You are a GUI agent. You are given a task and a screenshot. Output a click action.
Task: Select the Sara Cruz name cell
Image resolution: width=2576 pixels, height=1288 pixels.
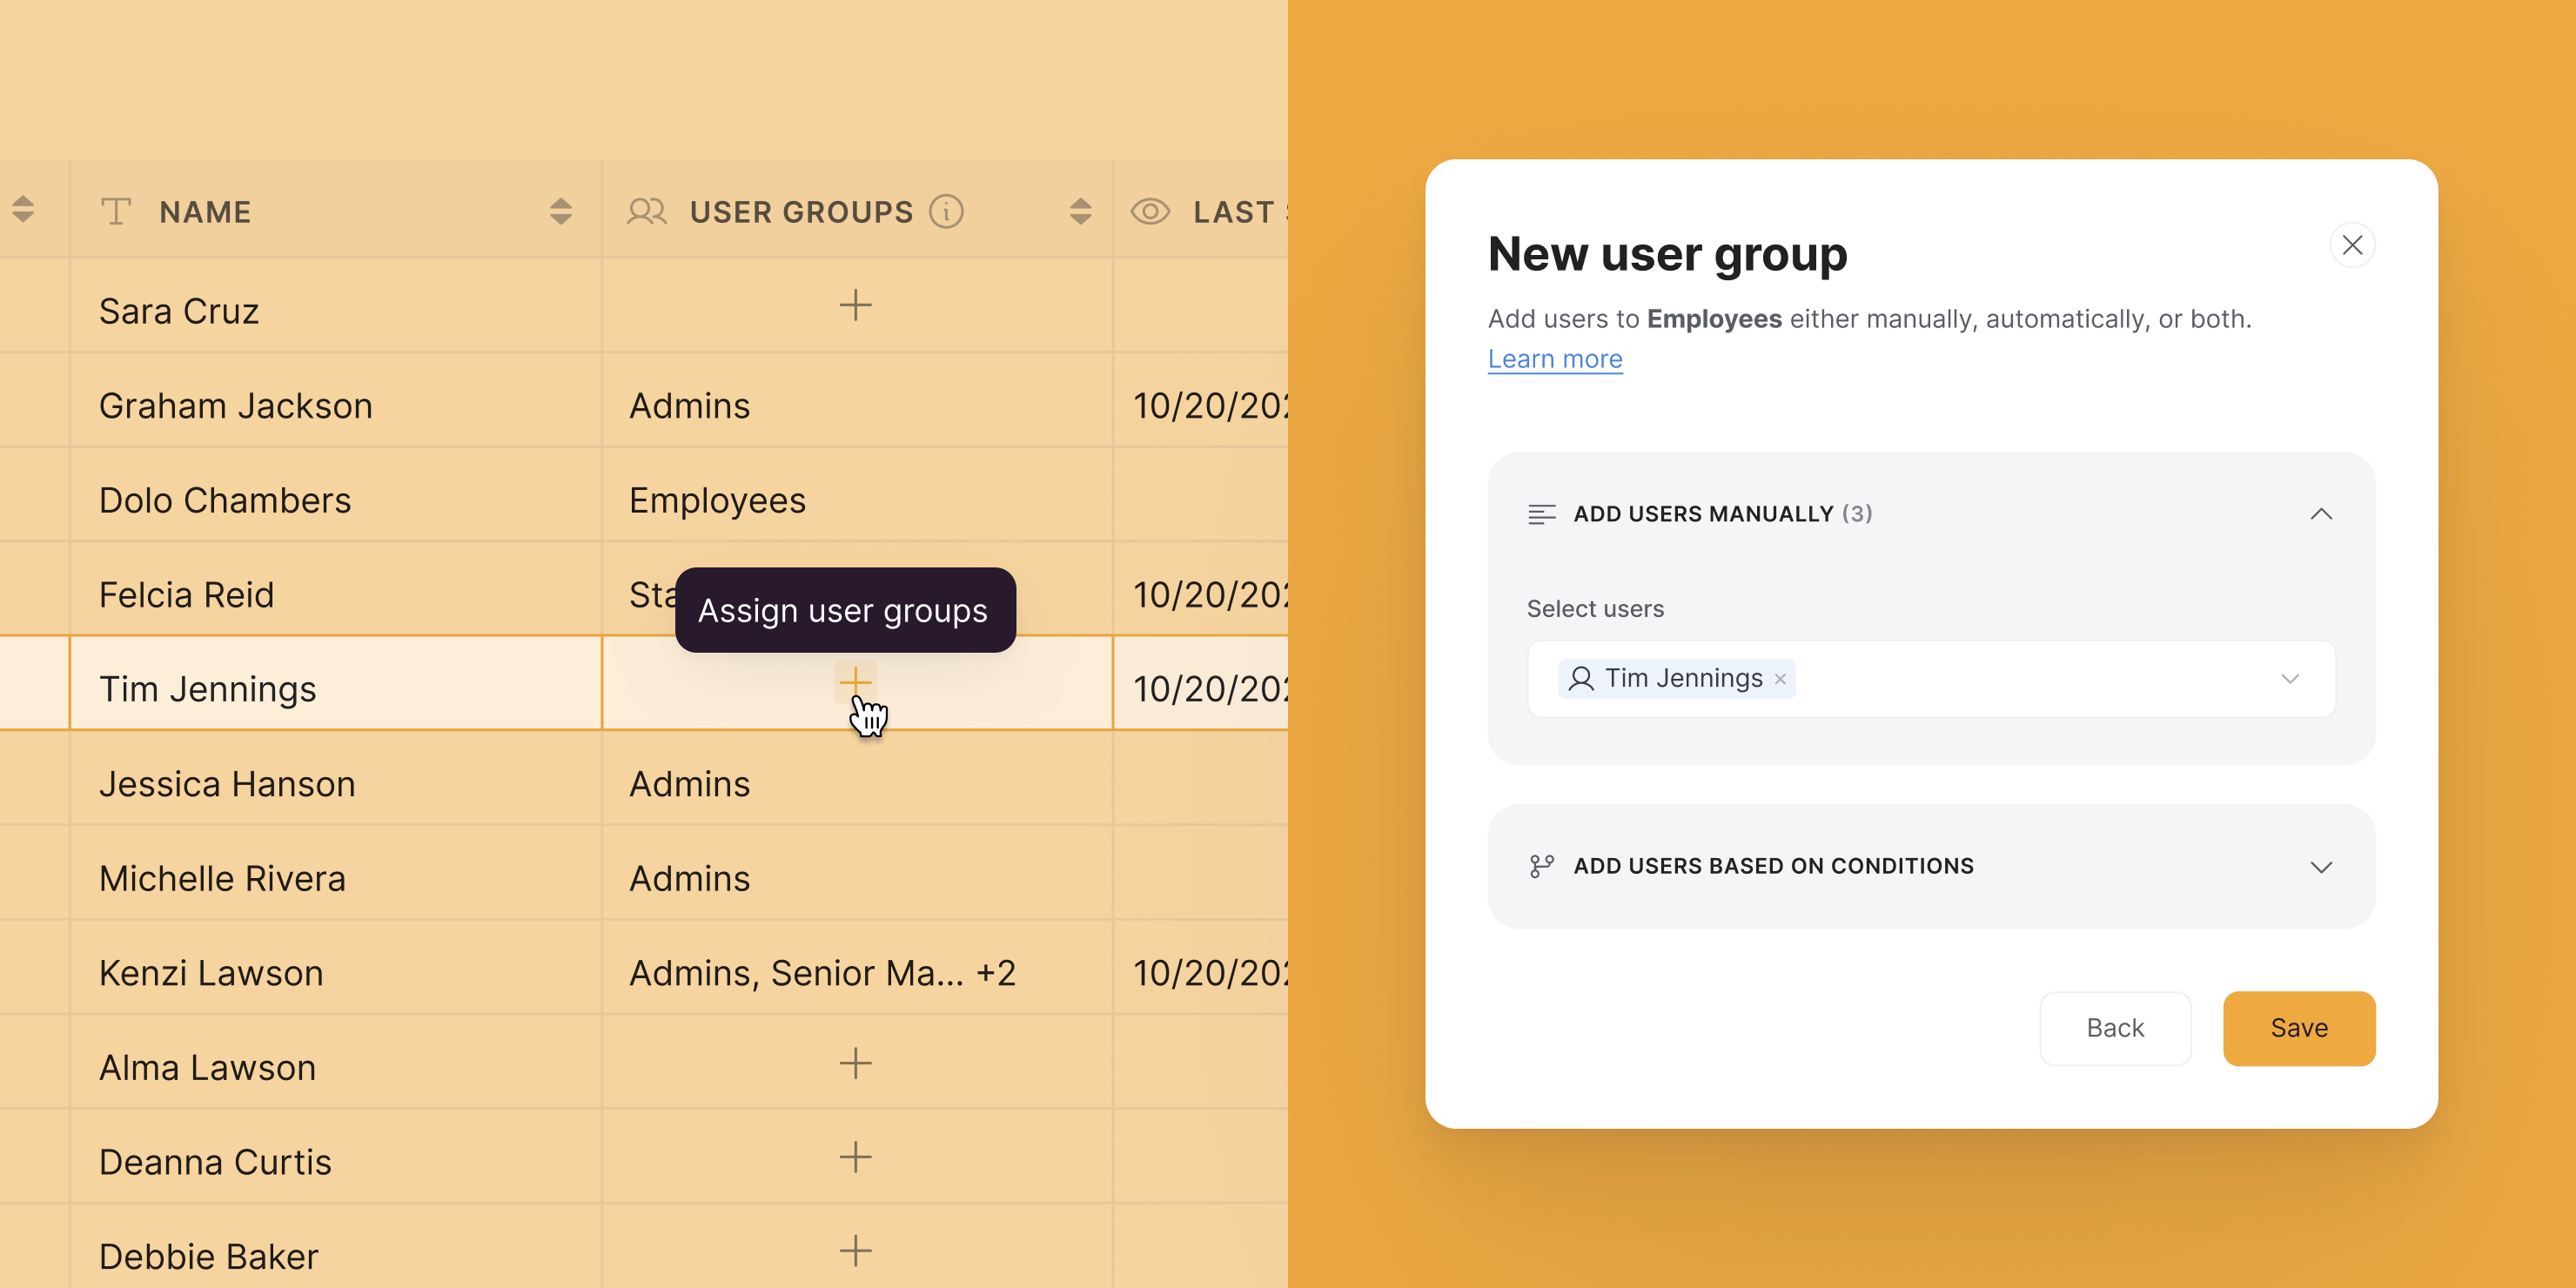[336, 306]
